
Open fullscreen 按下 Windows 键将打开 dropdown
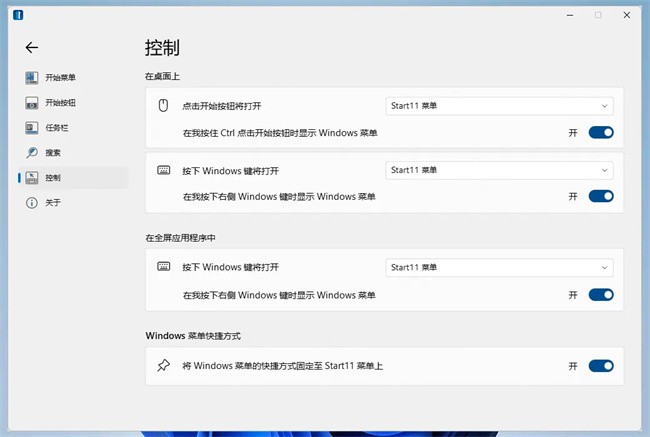coord(499,267)
